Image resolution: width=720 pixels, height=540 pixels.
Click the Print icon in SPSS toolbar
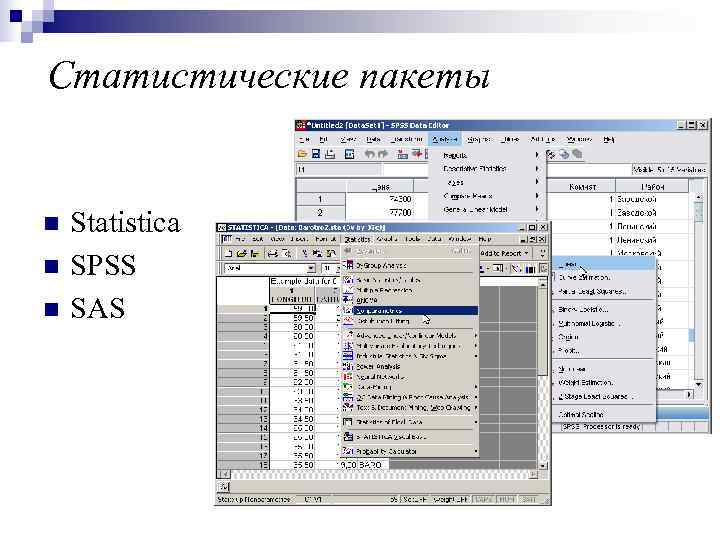tap(330, 154)
